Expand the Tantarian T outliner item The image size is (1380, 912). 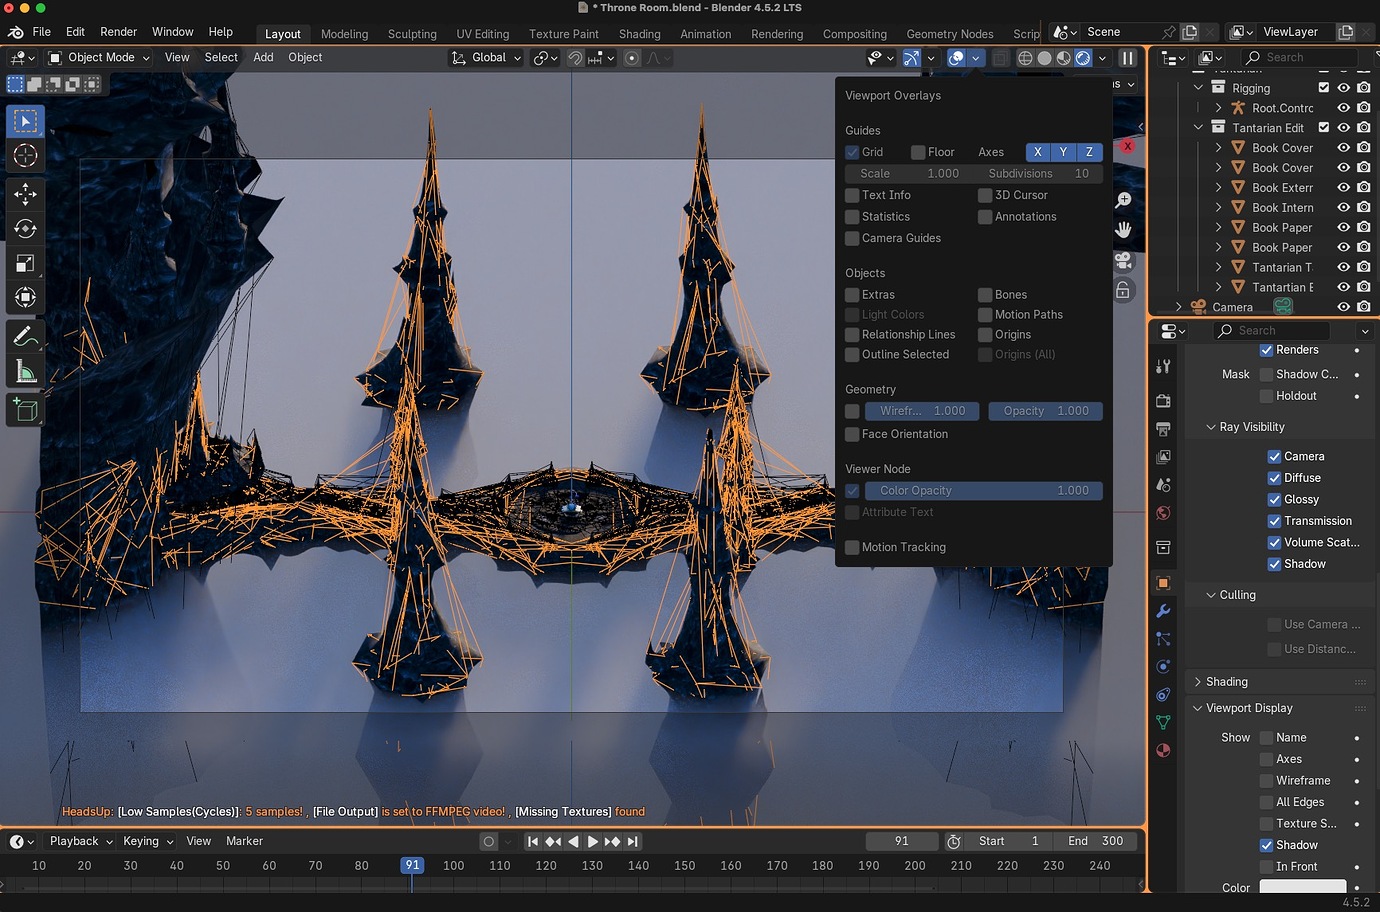coord(1218,268)
